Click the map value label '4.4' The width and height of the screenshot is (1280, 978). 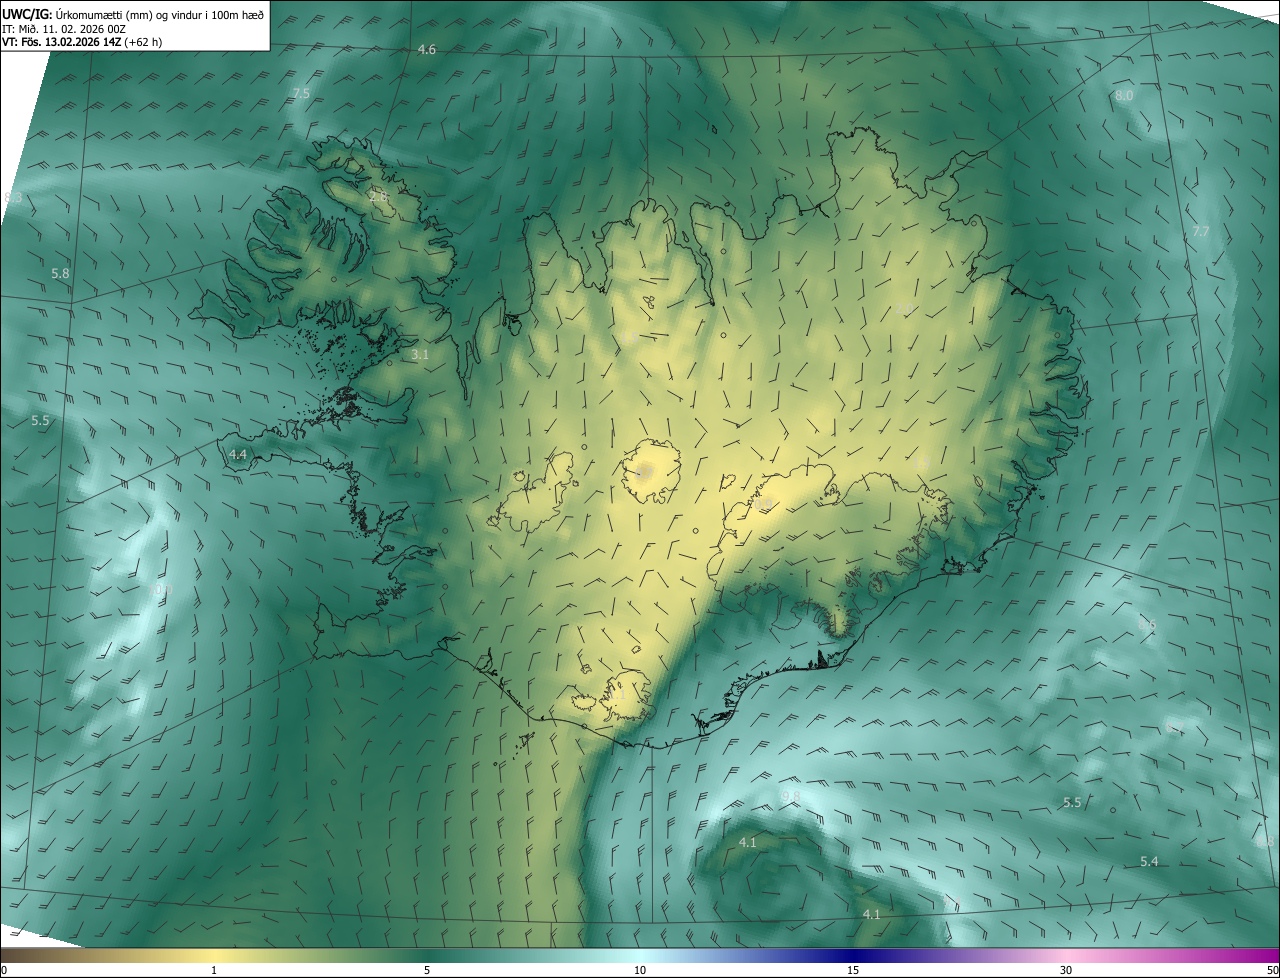coord(238,454)
